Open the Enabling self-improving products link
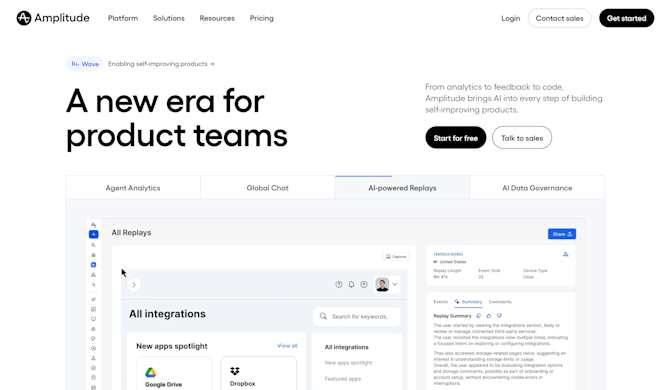Viewport: 672px width, 390px height. pyautogui.click(x=161, y=64)
